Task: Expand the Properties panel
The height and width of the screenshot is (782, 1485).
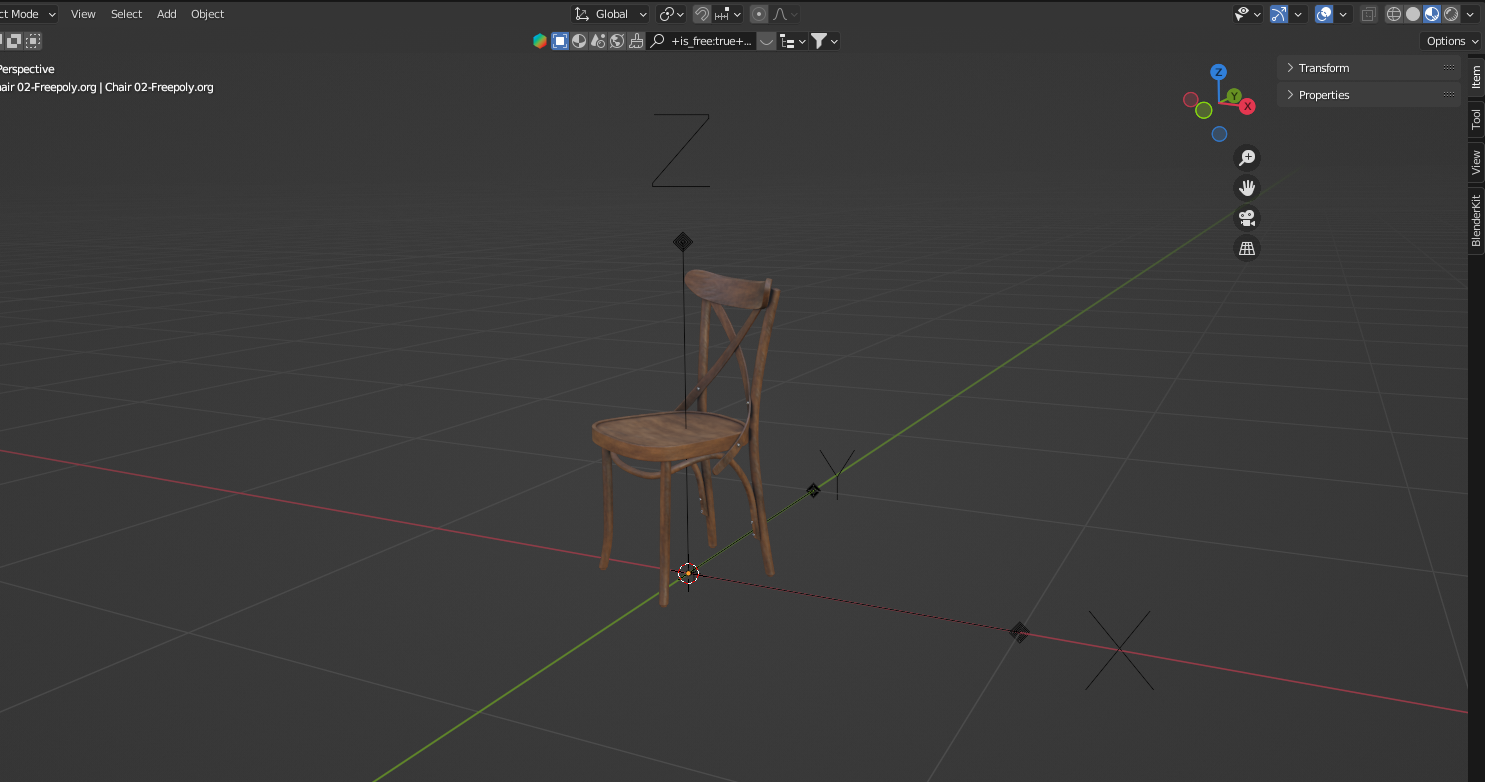Action: [1368, 95]
